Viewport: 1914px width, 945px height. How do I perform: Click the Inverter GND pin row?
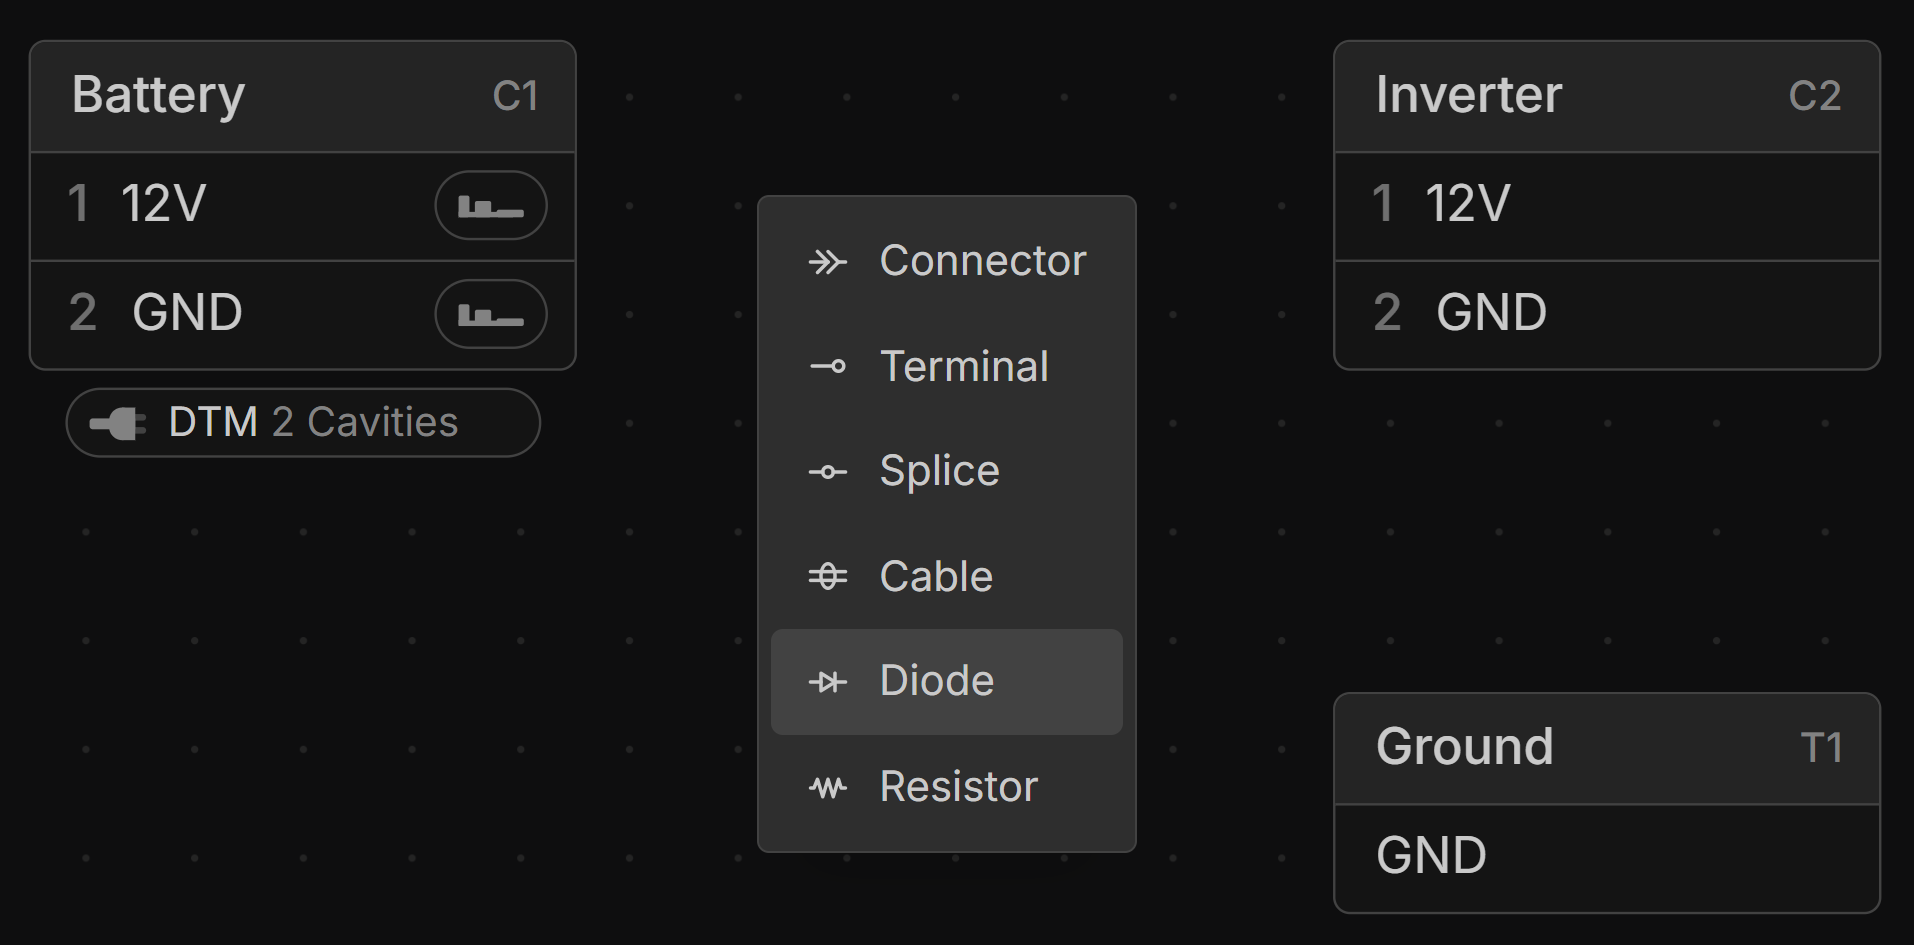(x=1606, y=314)
